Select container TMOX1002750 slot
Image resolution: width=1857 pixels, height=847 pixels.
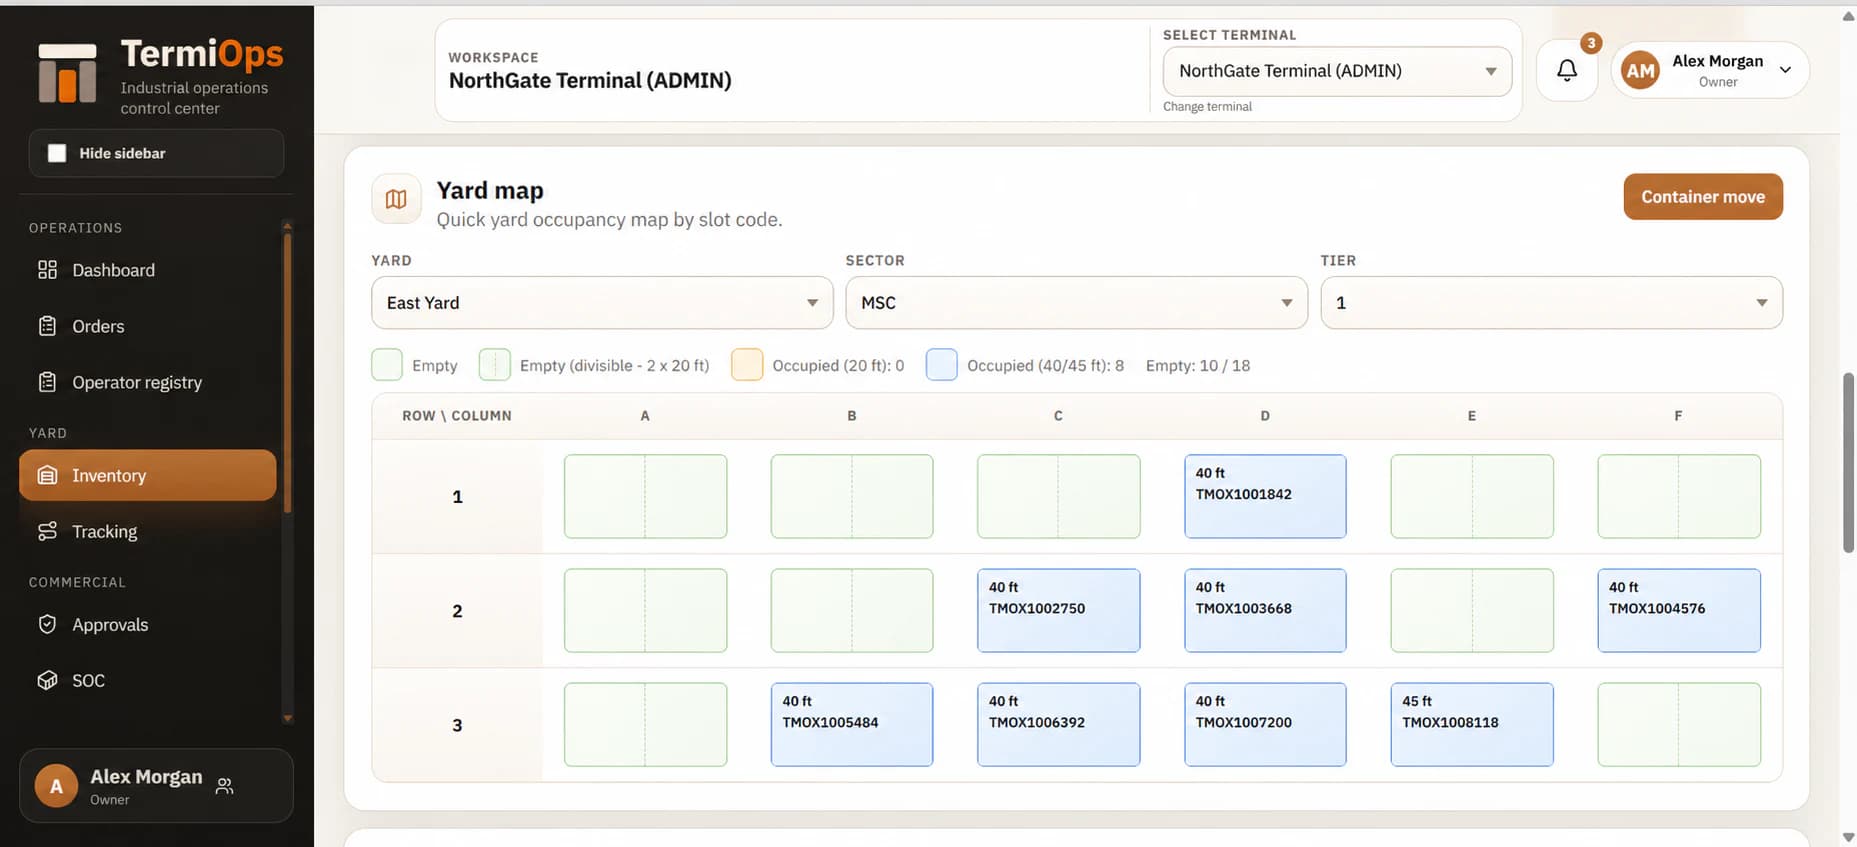point(1058,610)
